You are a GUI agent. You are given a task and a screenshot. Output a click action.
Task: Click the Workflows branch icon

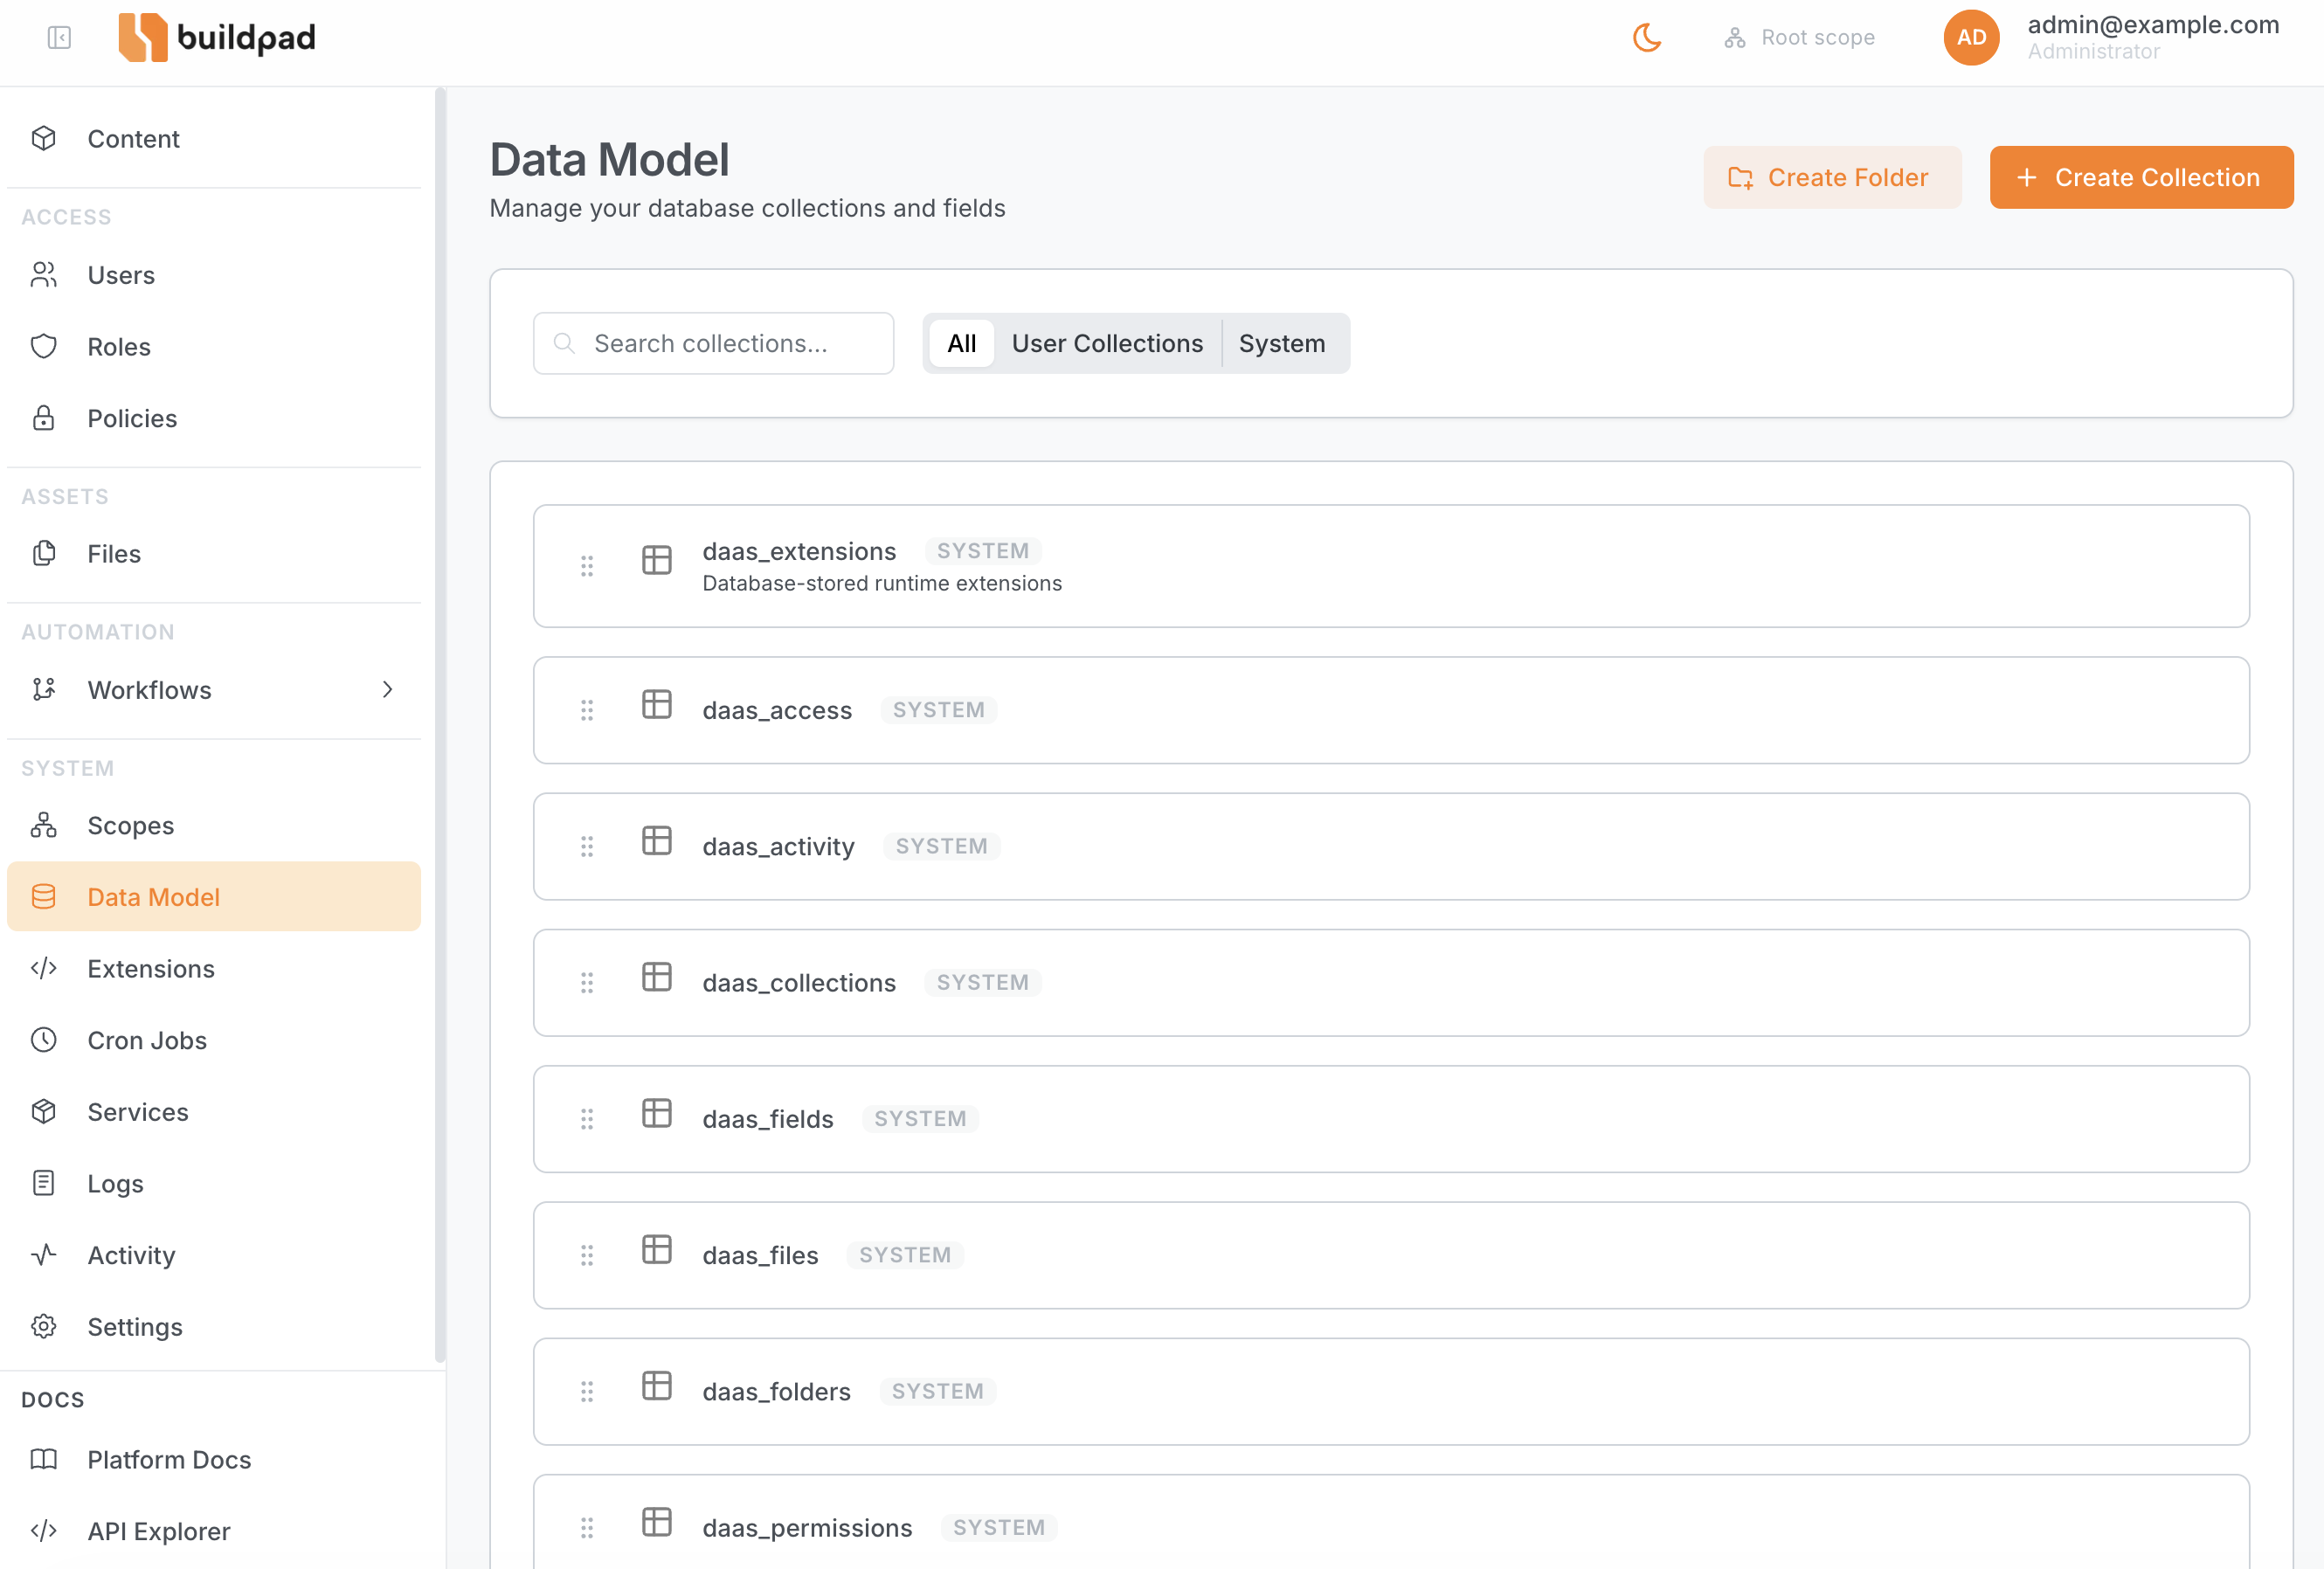point(44,690)
